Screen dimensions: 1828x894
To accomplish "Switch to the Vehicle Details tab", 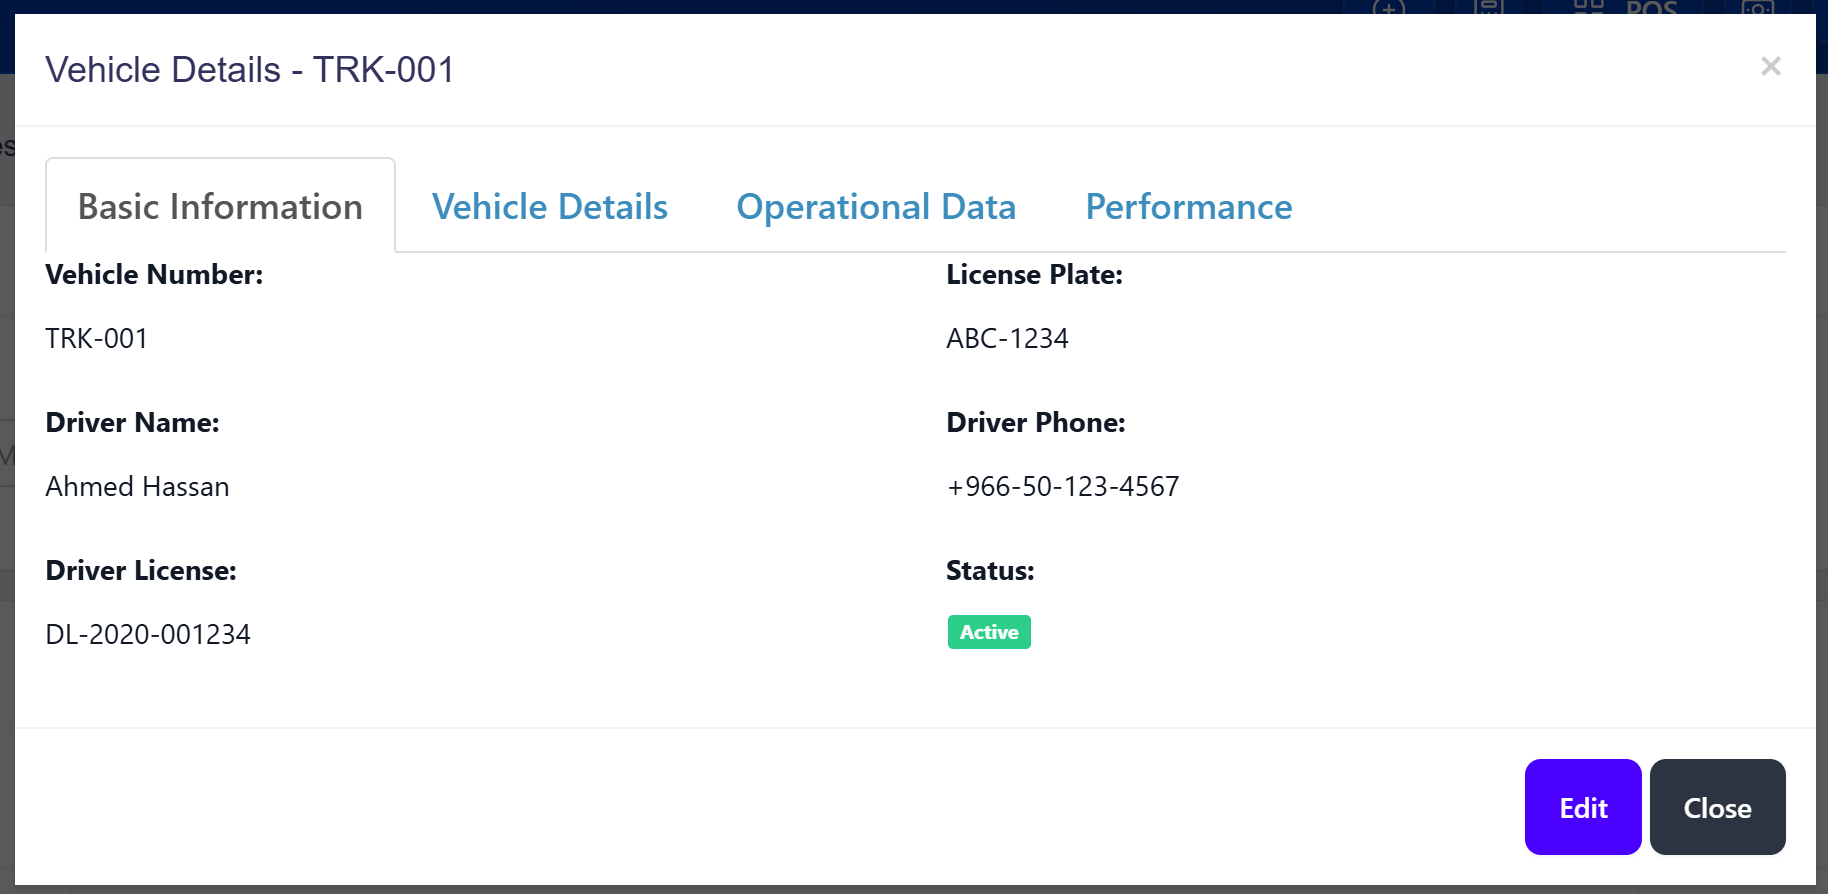I will tap(549, 207).
